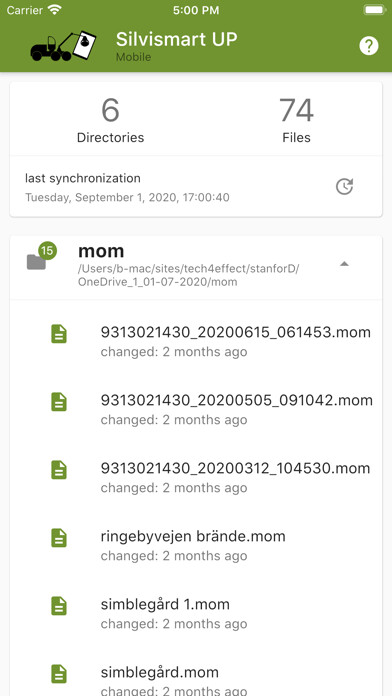Tap the synchronization refresh clock icon
This screenshot has width=392, height=696.
pyautogui.click(x=344, y=186)
